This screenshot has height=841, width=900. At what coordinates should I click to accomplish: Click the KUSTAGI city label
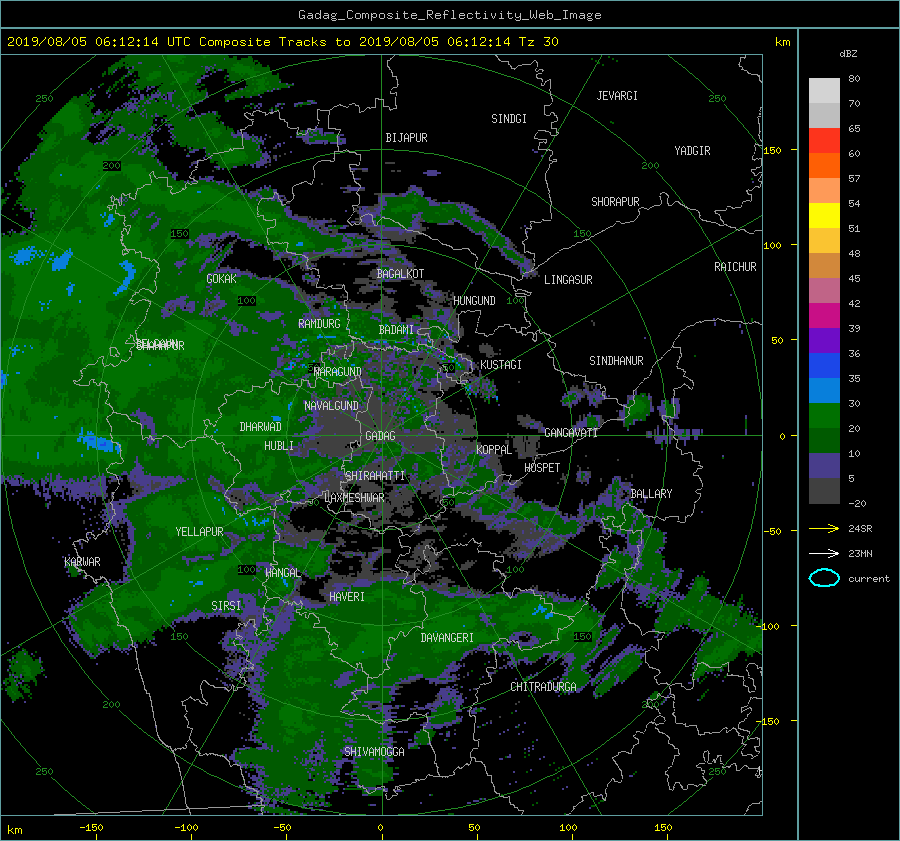coord(501,365)
